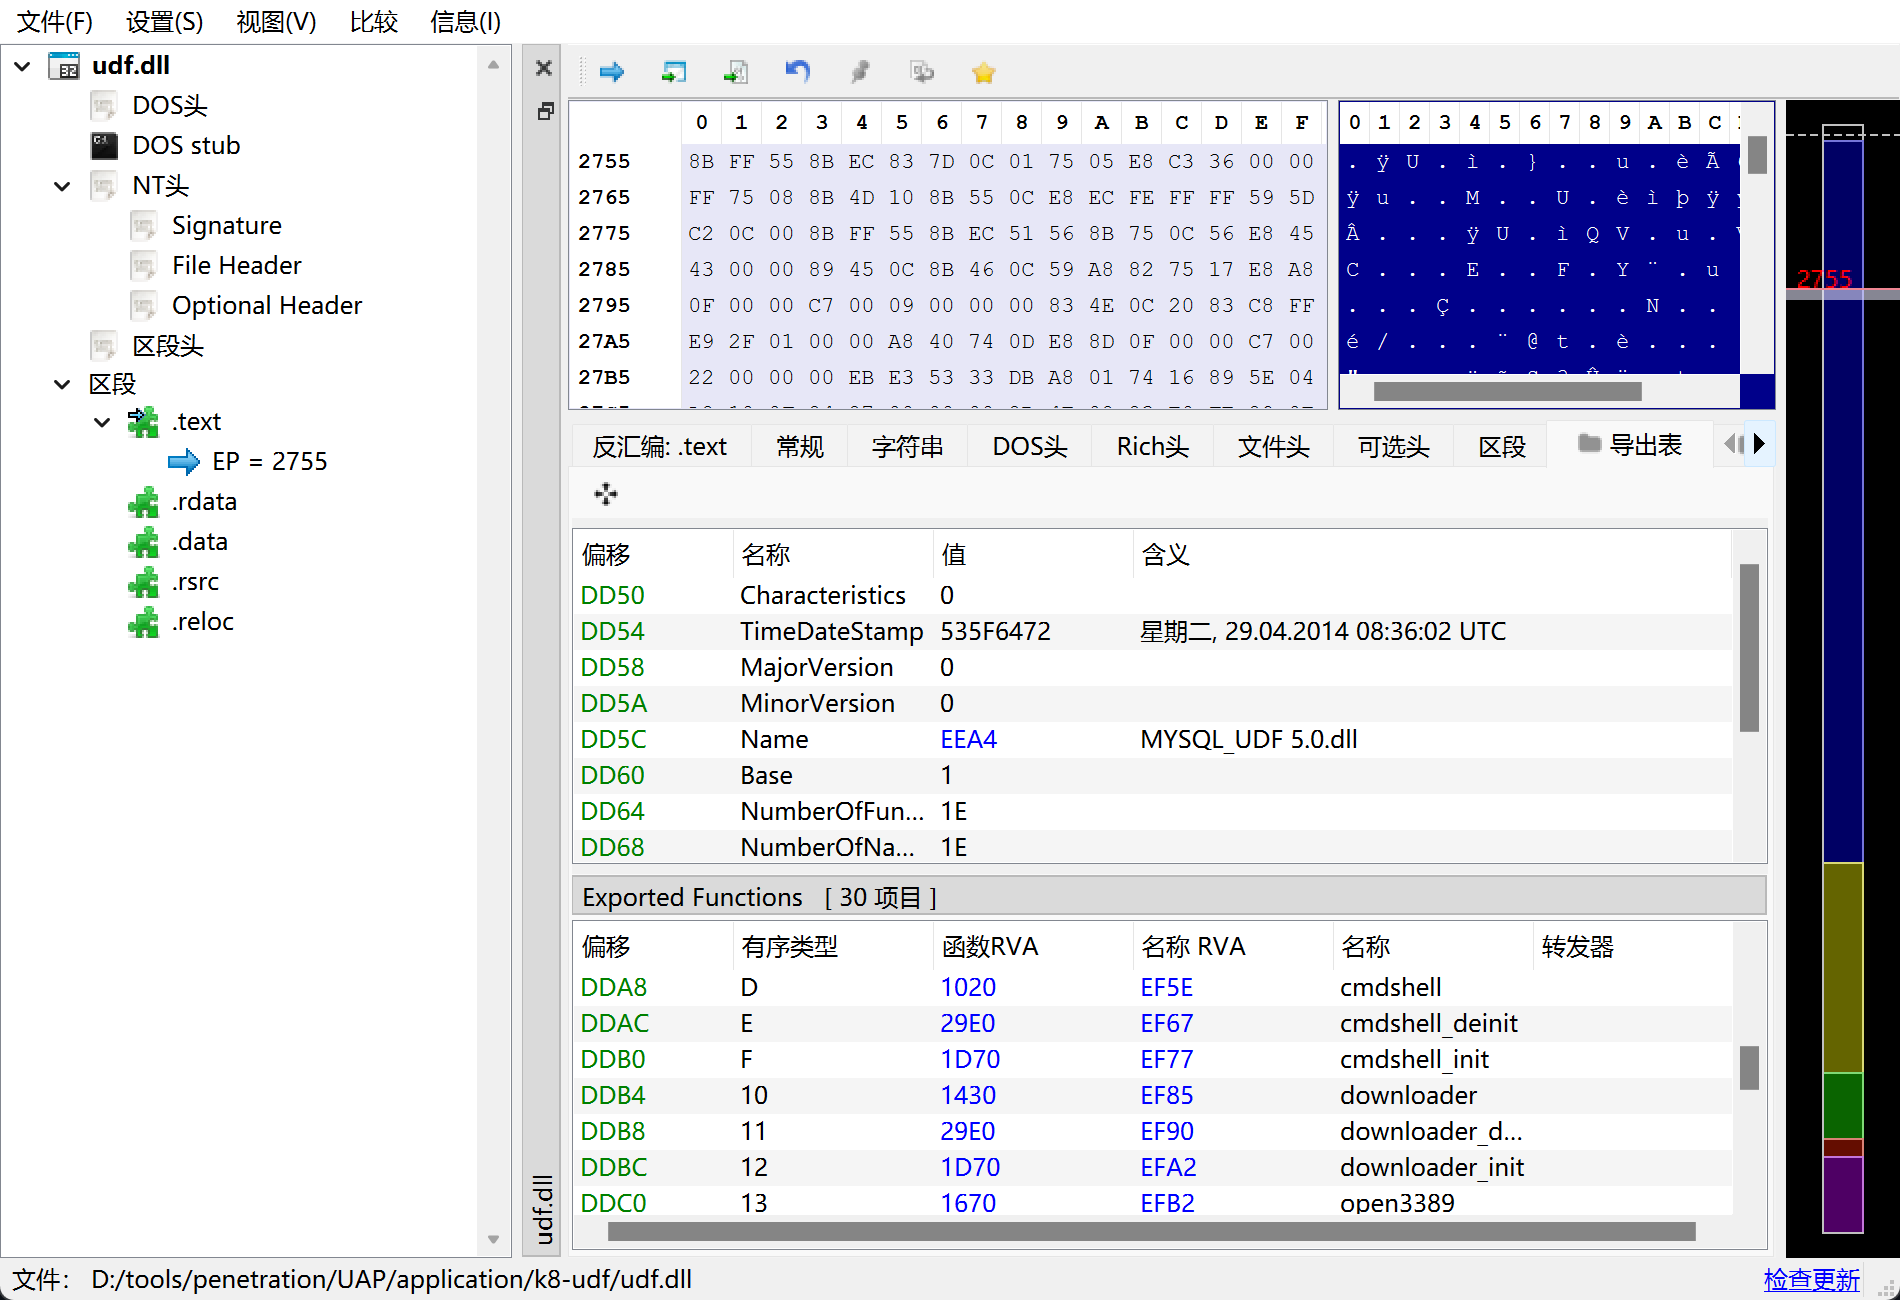Click the icon beside Signature in the tree

pos(144,226)
